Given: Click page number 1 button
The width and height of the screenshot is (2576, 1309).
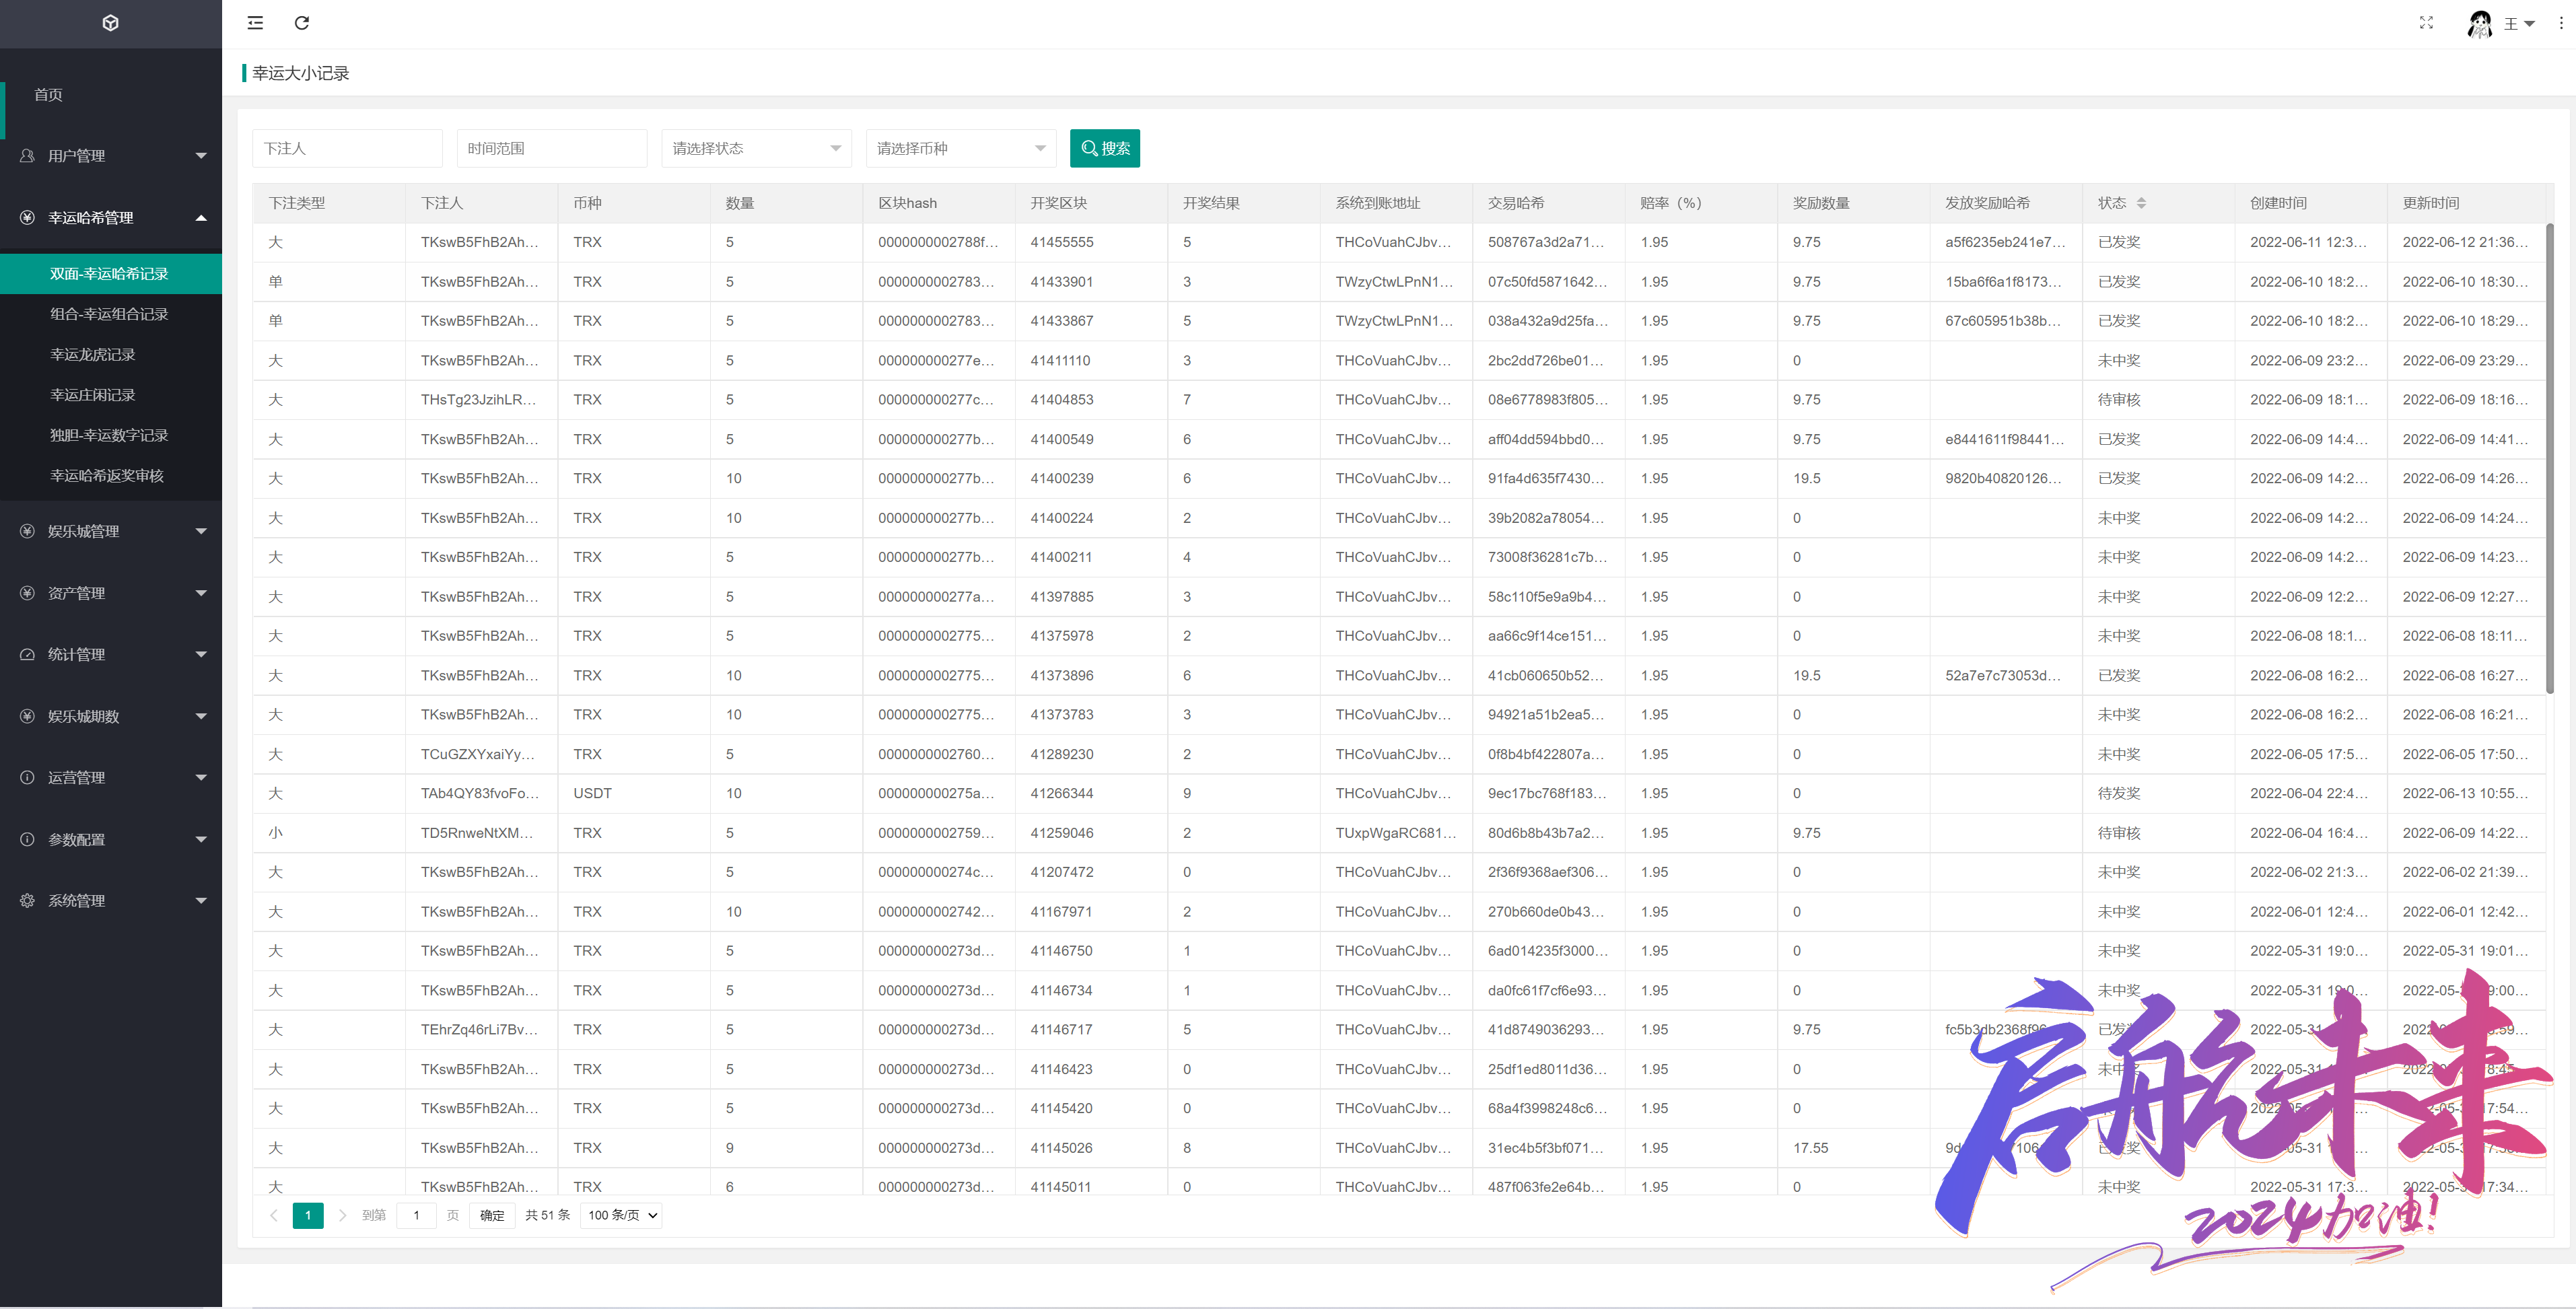Looking at the screenshot, I should pyautogui.click(x=308, y=1215).
